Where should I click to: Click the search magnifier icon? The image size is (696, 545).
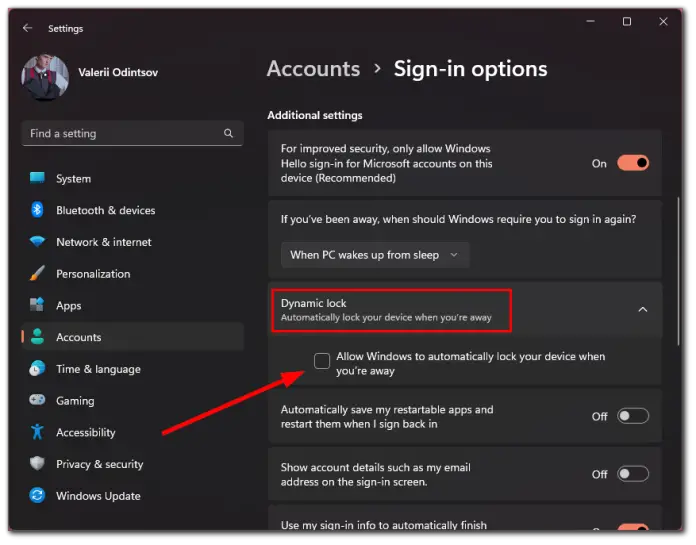click(x=229, y=133)
